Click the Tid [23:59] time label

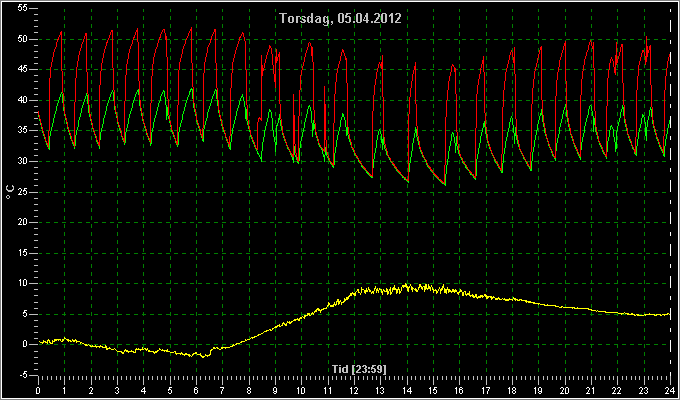point(359,369)
